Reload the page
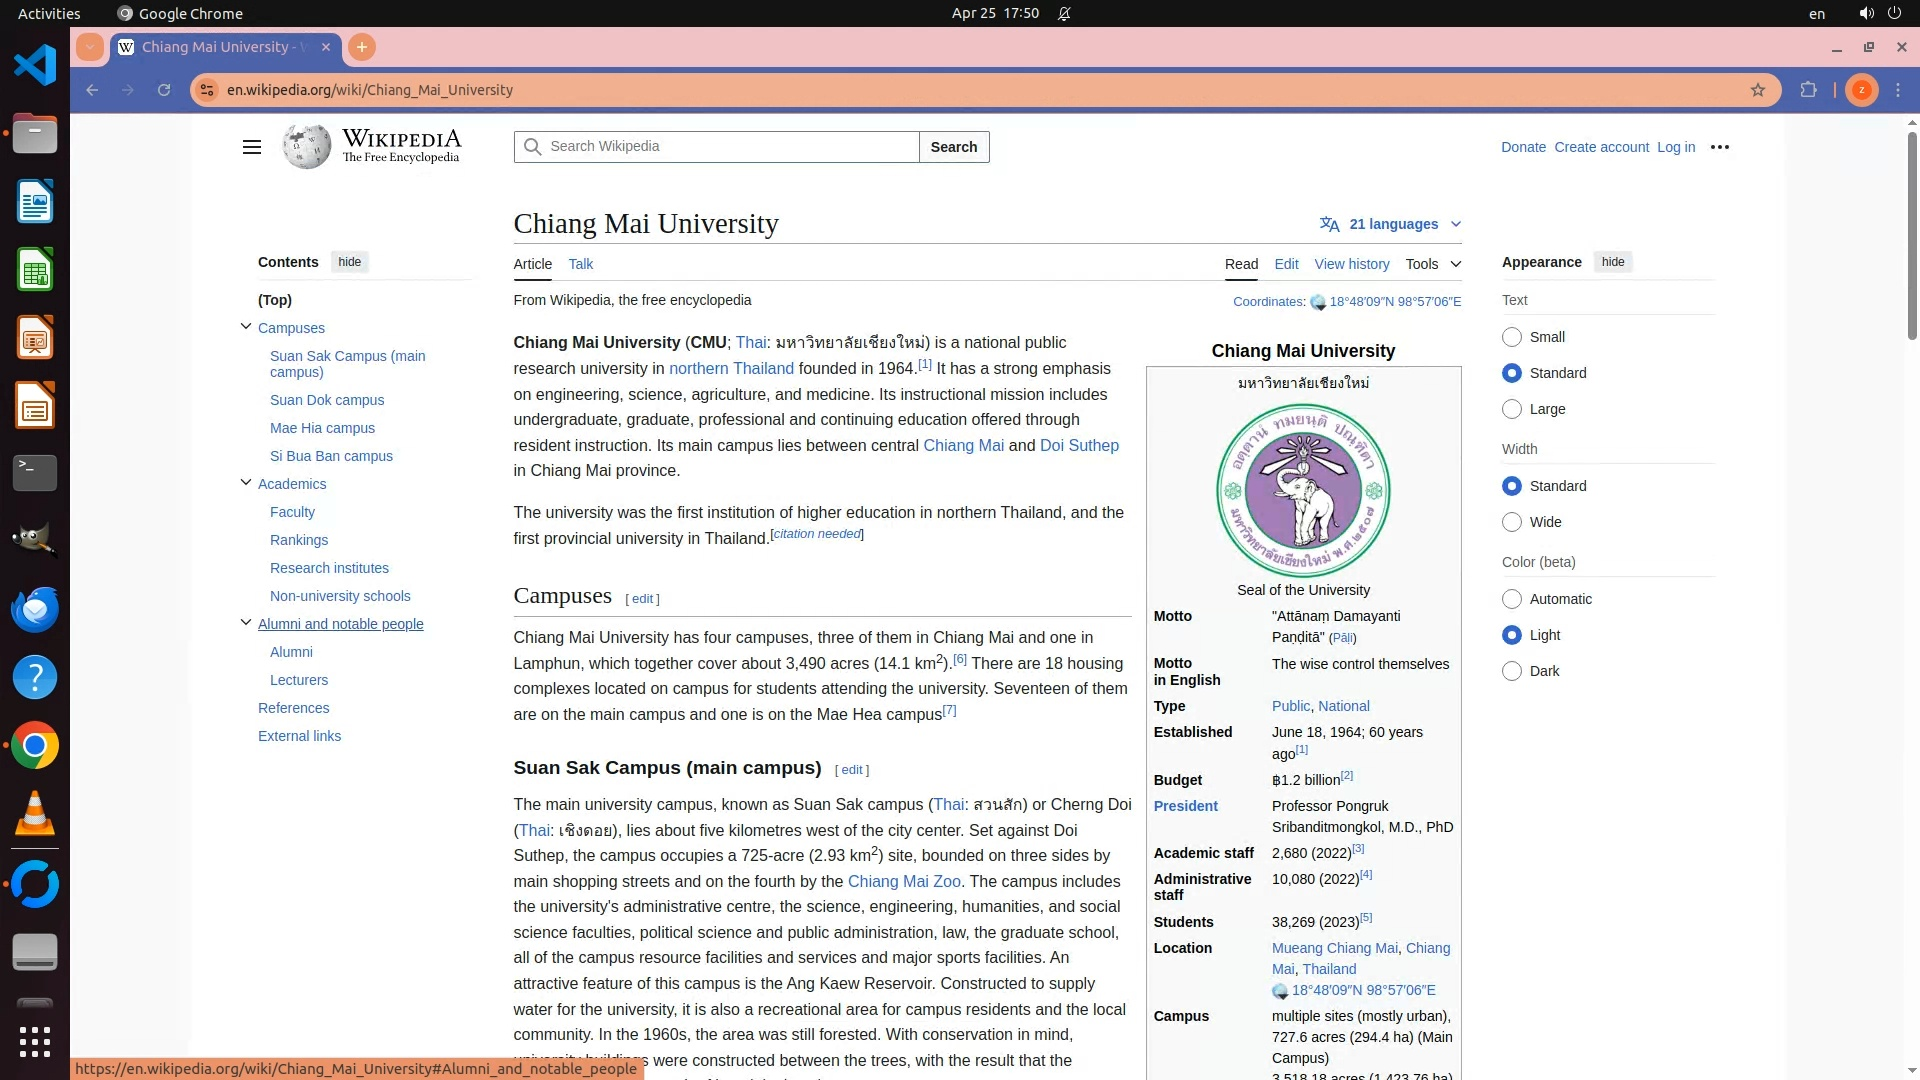Screen dimensions: 1920x1080 pyautogui.click(x=164, y=90)
